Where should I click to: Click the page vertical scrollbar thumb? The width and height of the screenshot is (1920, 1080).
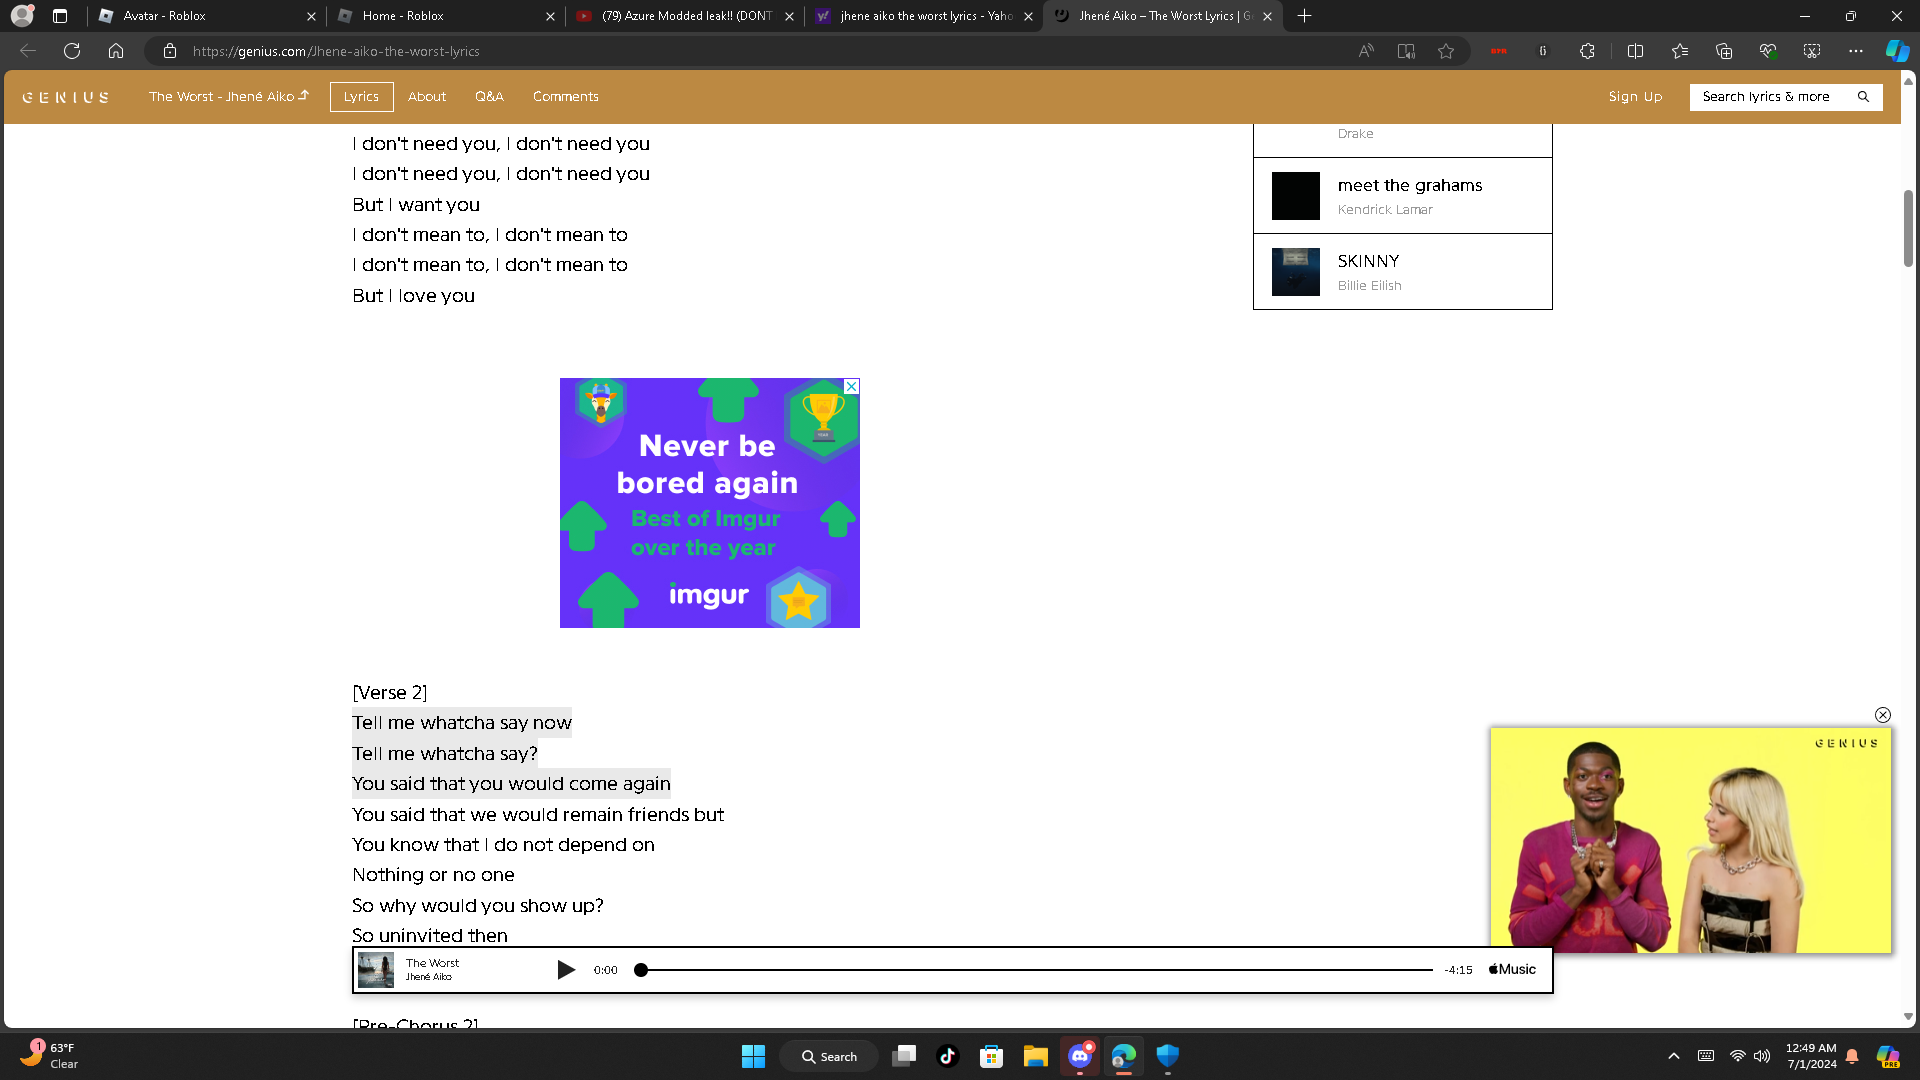[x=1908, y=228]
